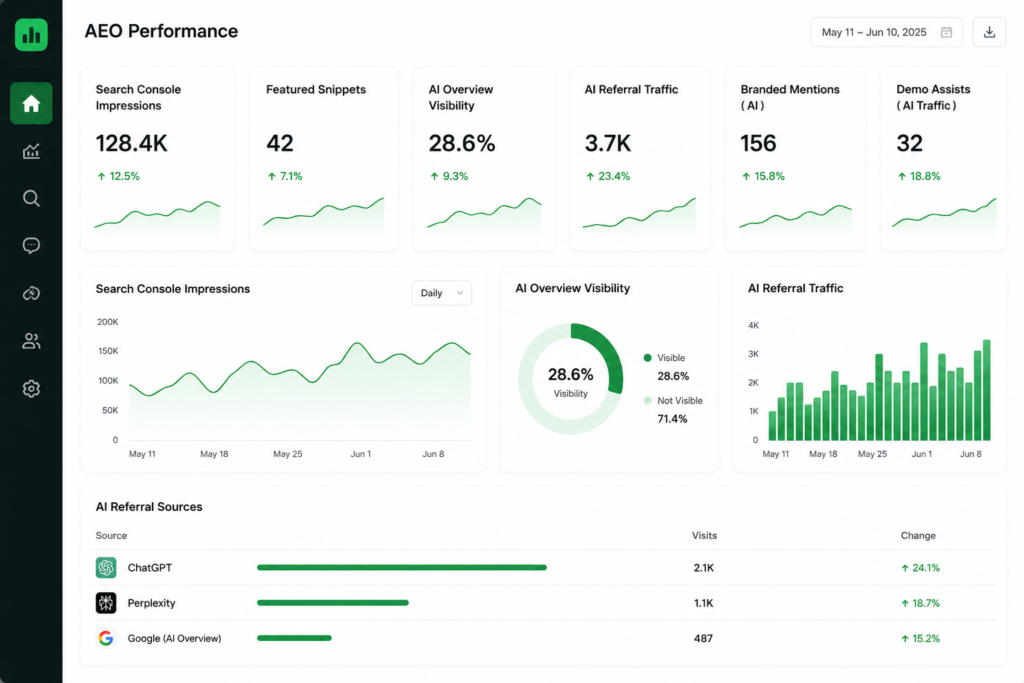Image resolution: width=1024 pixels, height=683 pixels.
Task: Open the Home dashboard in sidebar
Action: click(31, 103)
